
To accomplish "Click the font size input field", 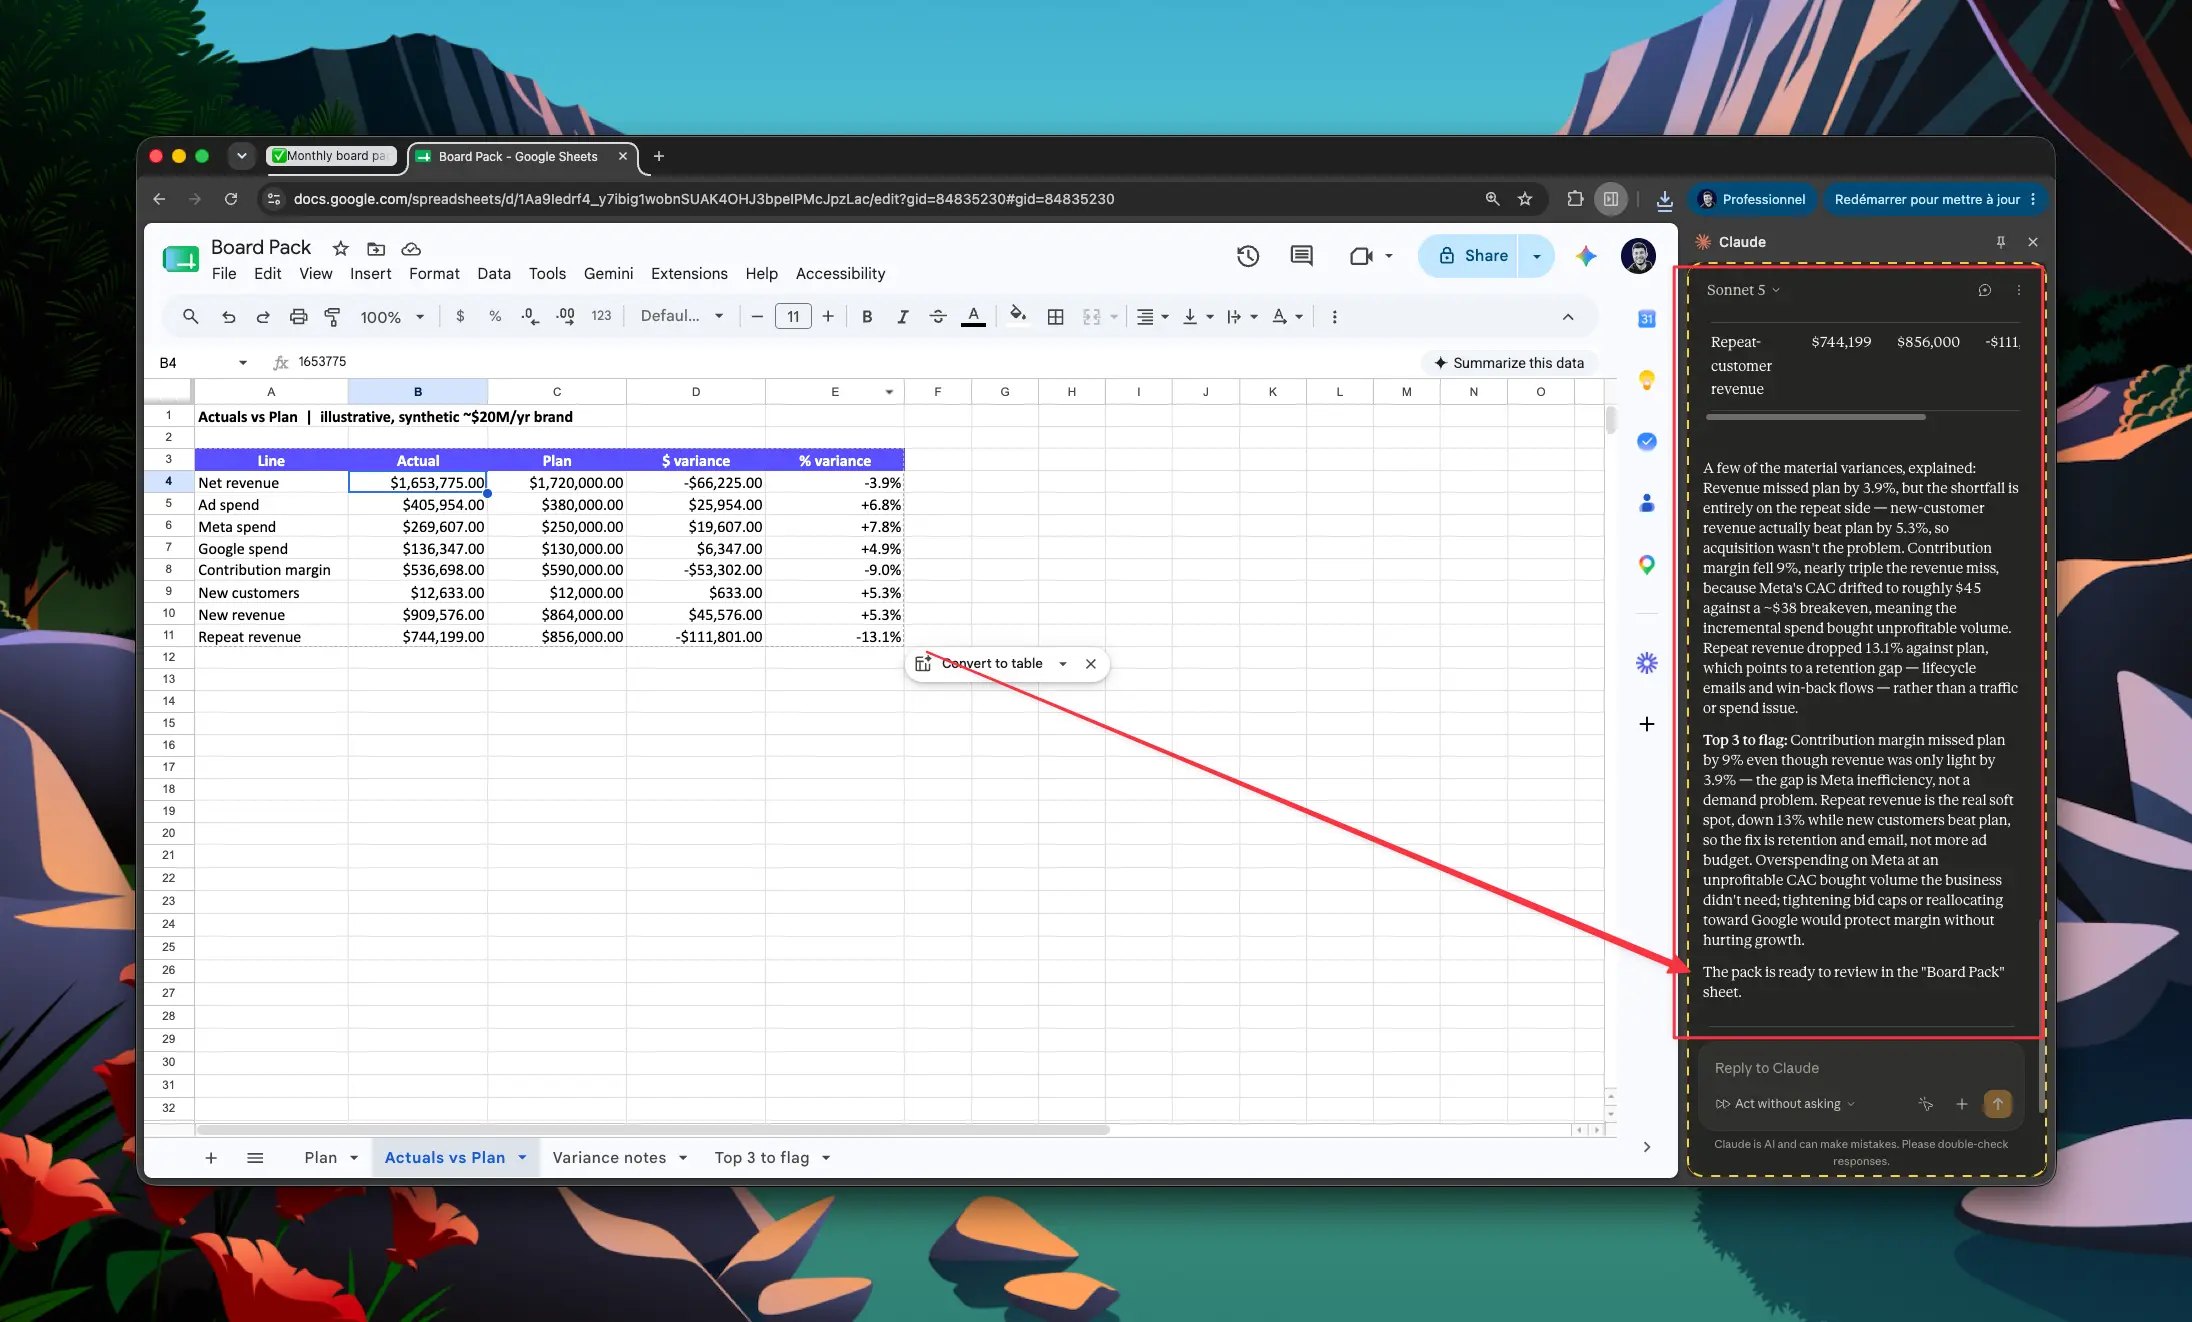I will (x=793, y=316).
